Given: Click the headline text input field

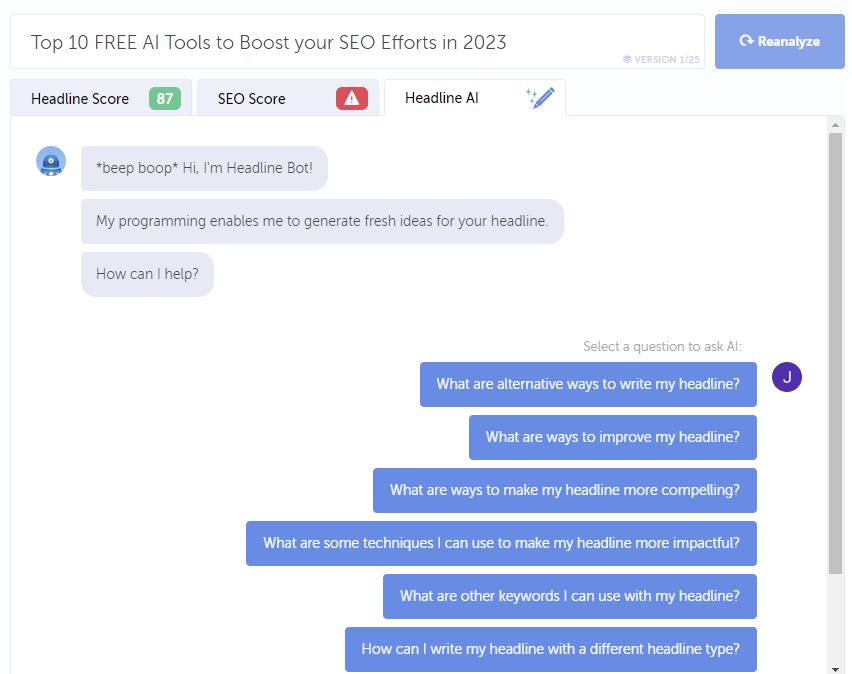Looking at the screenshot, I should pyautogui.click(x=358, y=42).
